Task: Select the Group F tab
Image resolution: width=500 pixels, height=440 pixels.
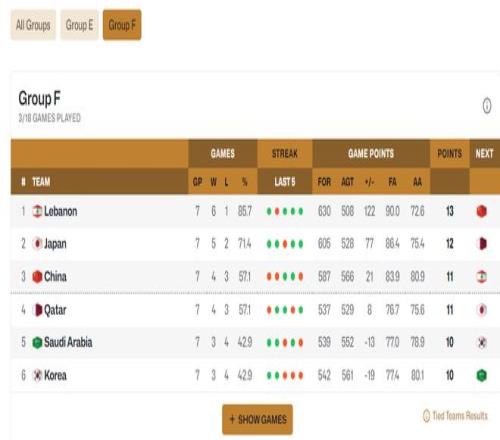Action: point(122,25)
